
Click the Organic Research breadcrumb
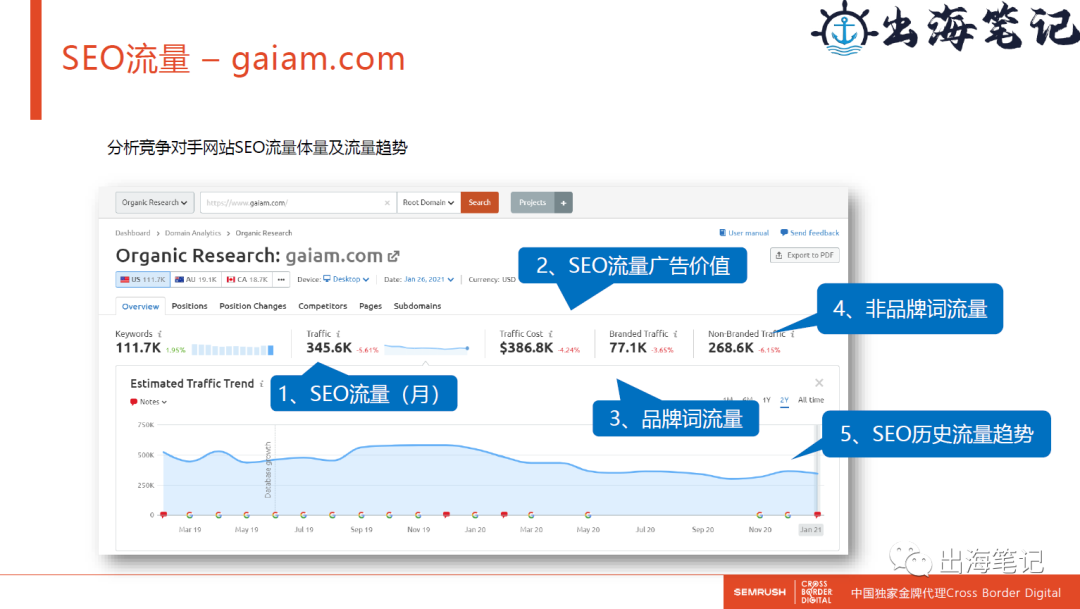[x=264, y=233]
